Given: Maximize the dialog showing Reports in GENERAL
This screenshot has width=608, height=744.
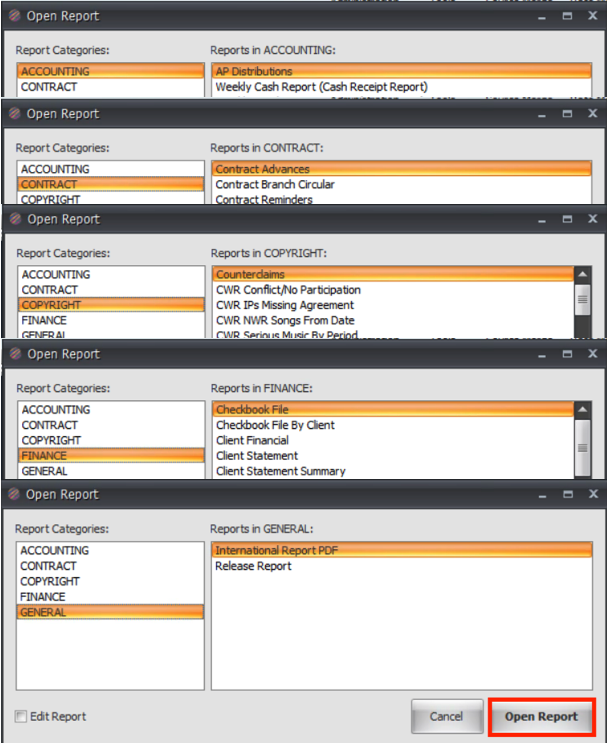Looking at the screenshot, I should point(567,494).
